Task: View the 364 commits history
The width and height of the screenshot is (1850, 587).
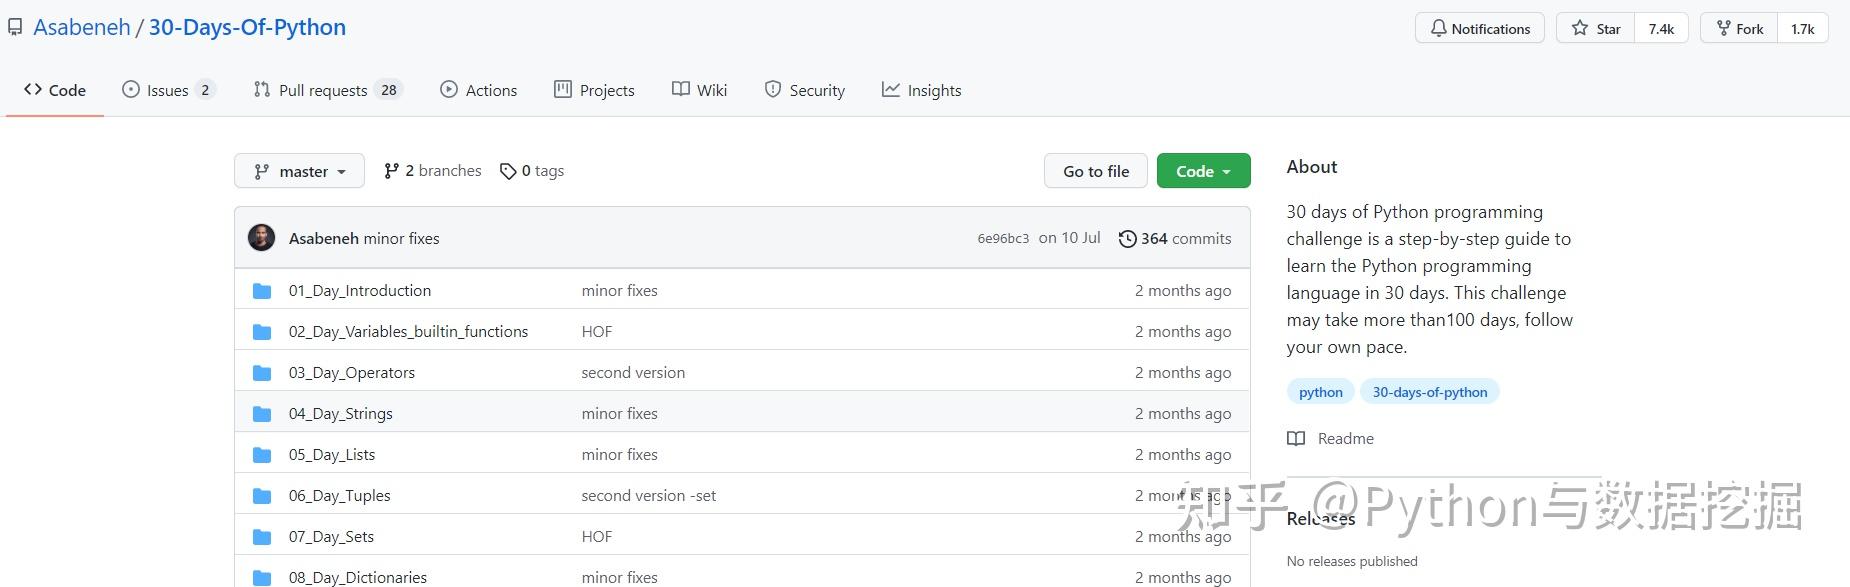Action: tap(1175, 238)
